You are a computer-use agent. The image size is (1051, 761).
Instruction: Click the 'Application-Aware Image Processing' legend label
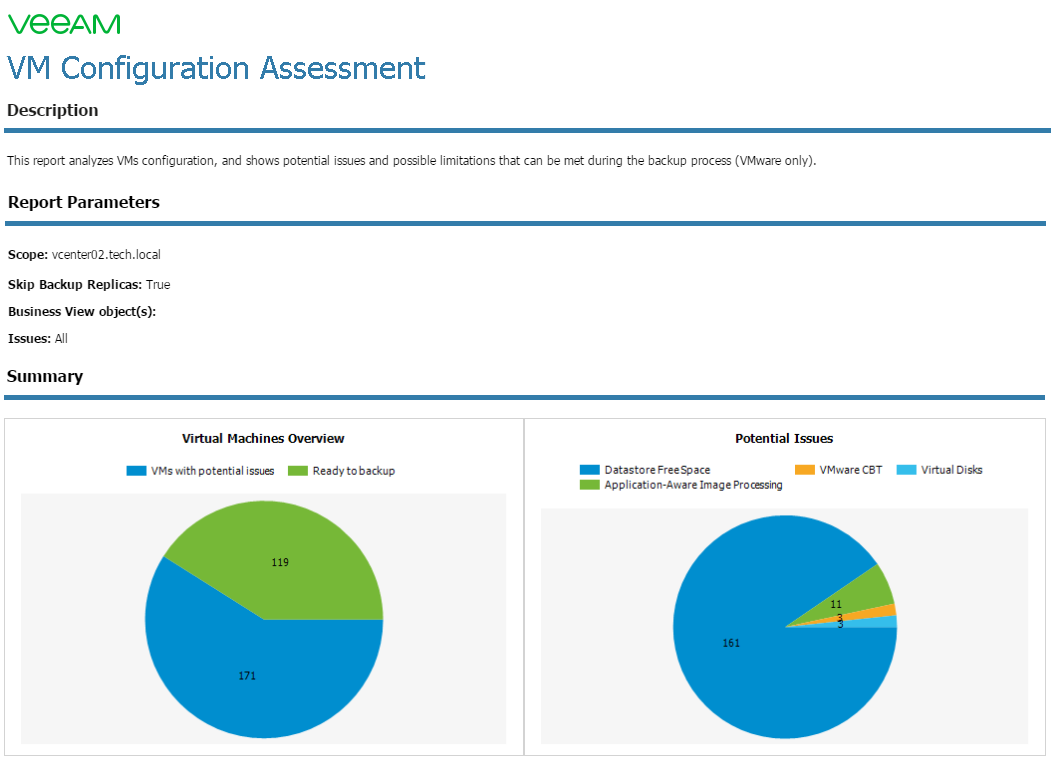click(x=693, y=485)
